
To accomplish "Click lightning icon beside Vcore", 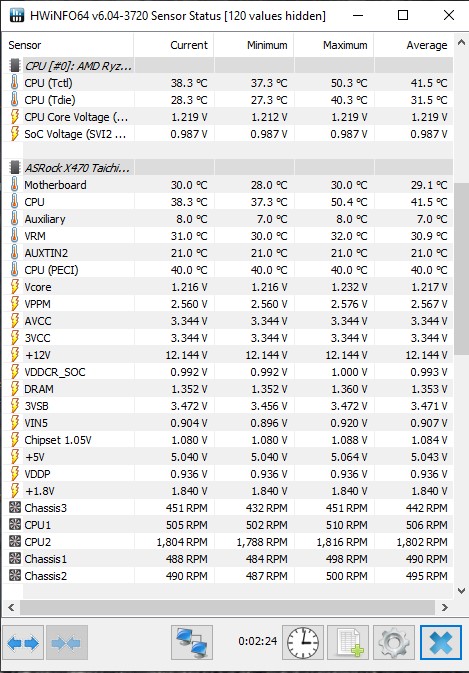I will click(x=15, y=287).
